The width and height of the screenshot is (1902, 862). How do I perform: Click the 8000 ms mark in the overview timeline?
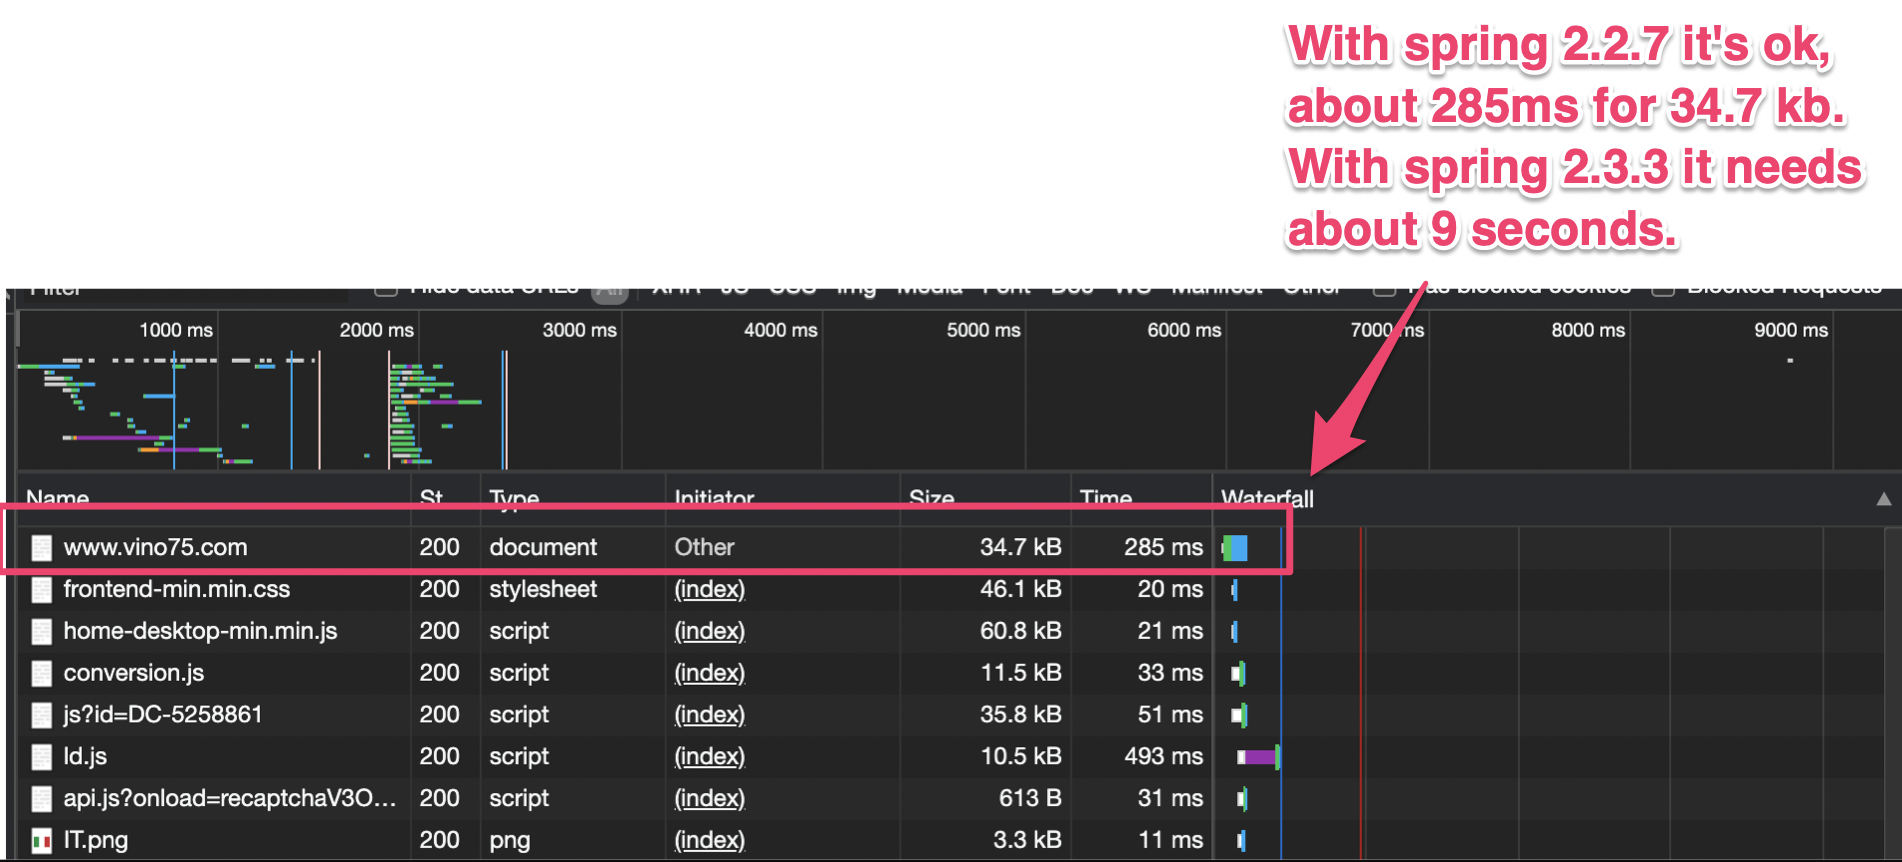click(x=1588, y=330)
